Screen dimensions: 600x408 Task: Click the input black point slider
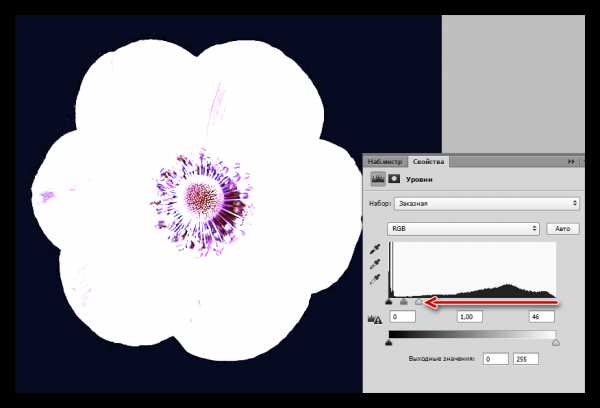click(389, 302)
